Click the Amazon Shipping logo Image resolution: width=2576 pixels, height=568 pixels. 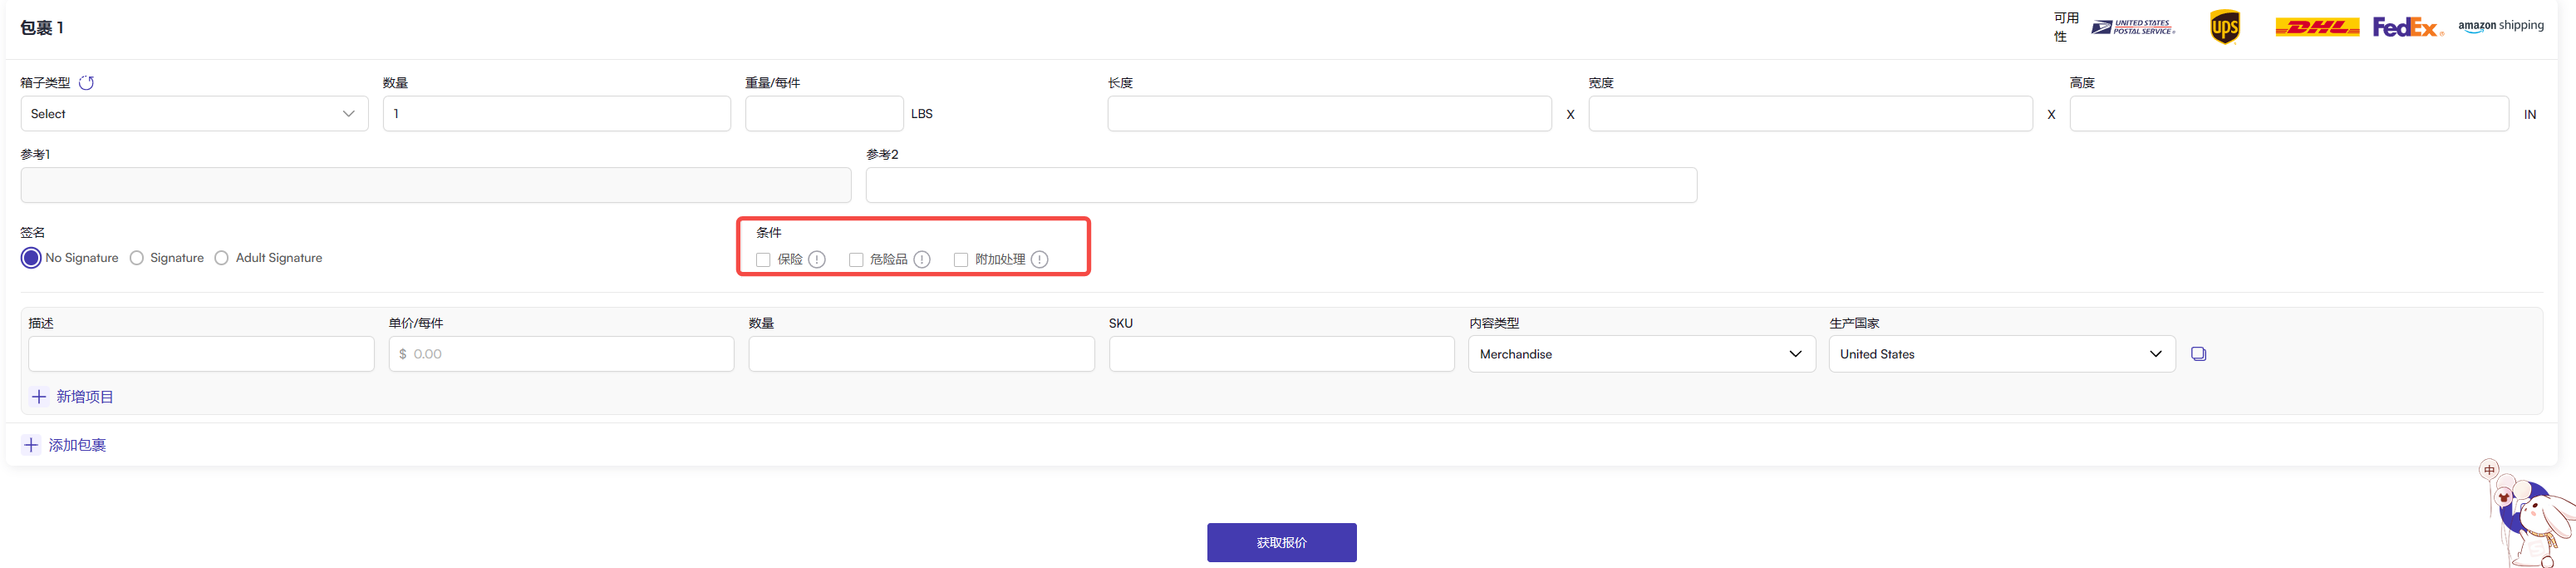[x=2501, y=26]
